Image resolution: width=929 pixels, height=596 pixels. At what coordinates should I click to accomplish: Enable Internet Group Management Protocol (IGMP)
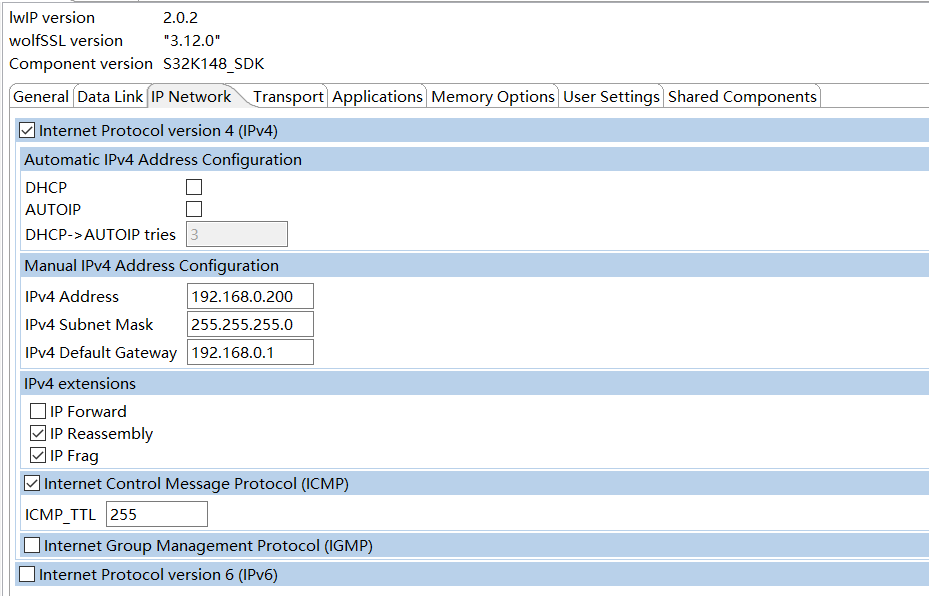click(x=32, y=546)
